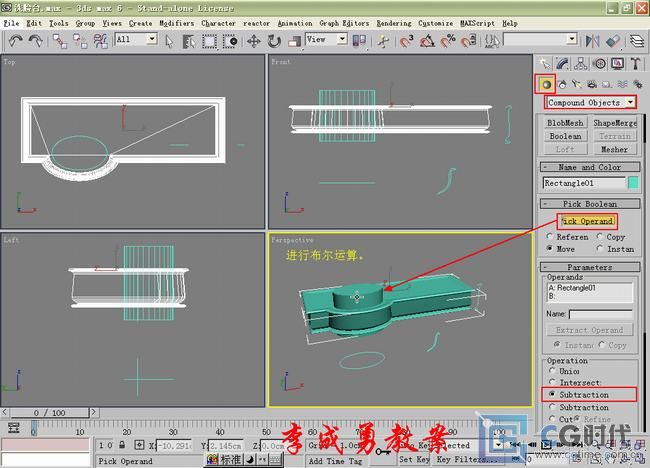Choose the Intersection operation radio
Image resolution: width=650 pixels, height=468 pixels.
(x=552, y=382)
